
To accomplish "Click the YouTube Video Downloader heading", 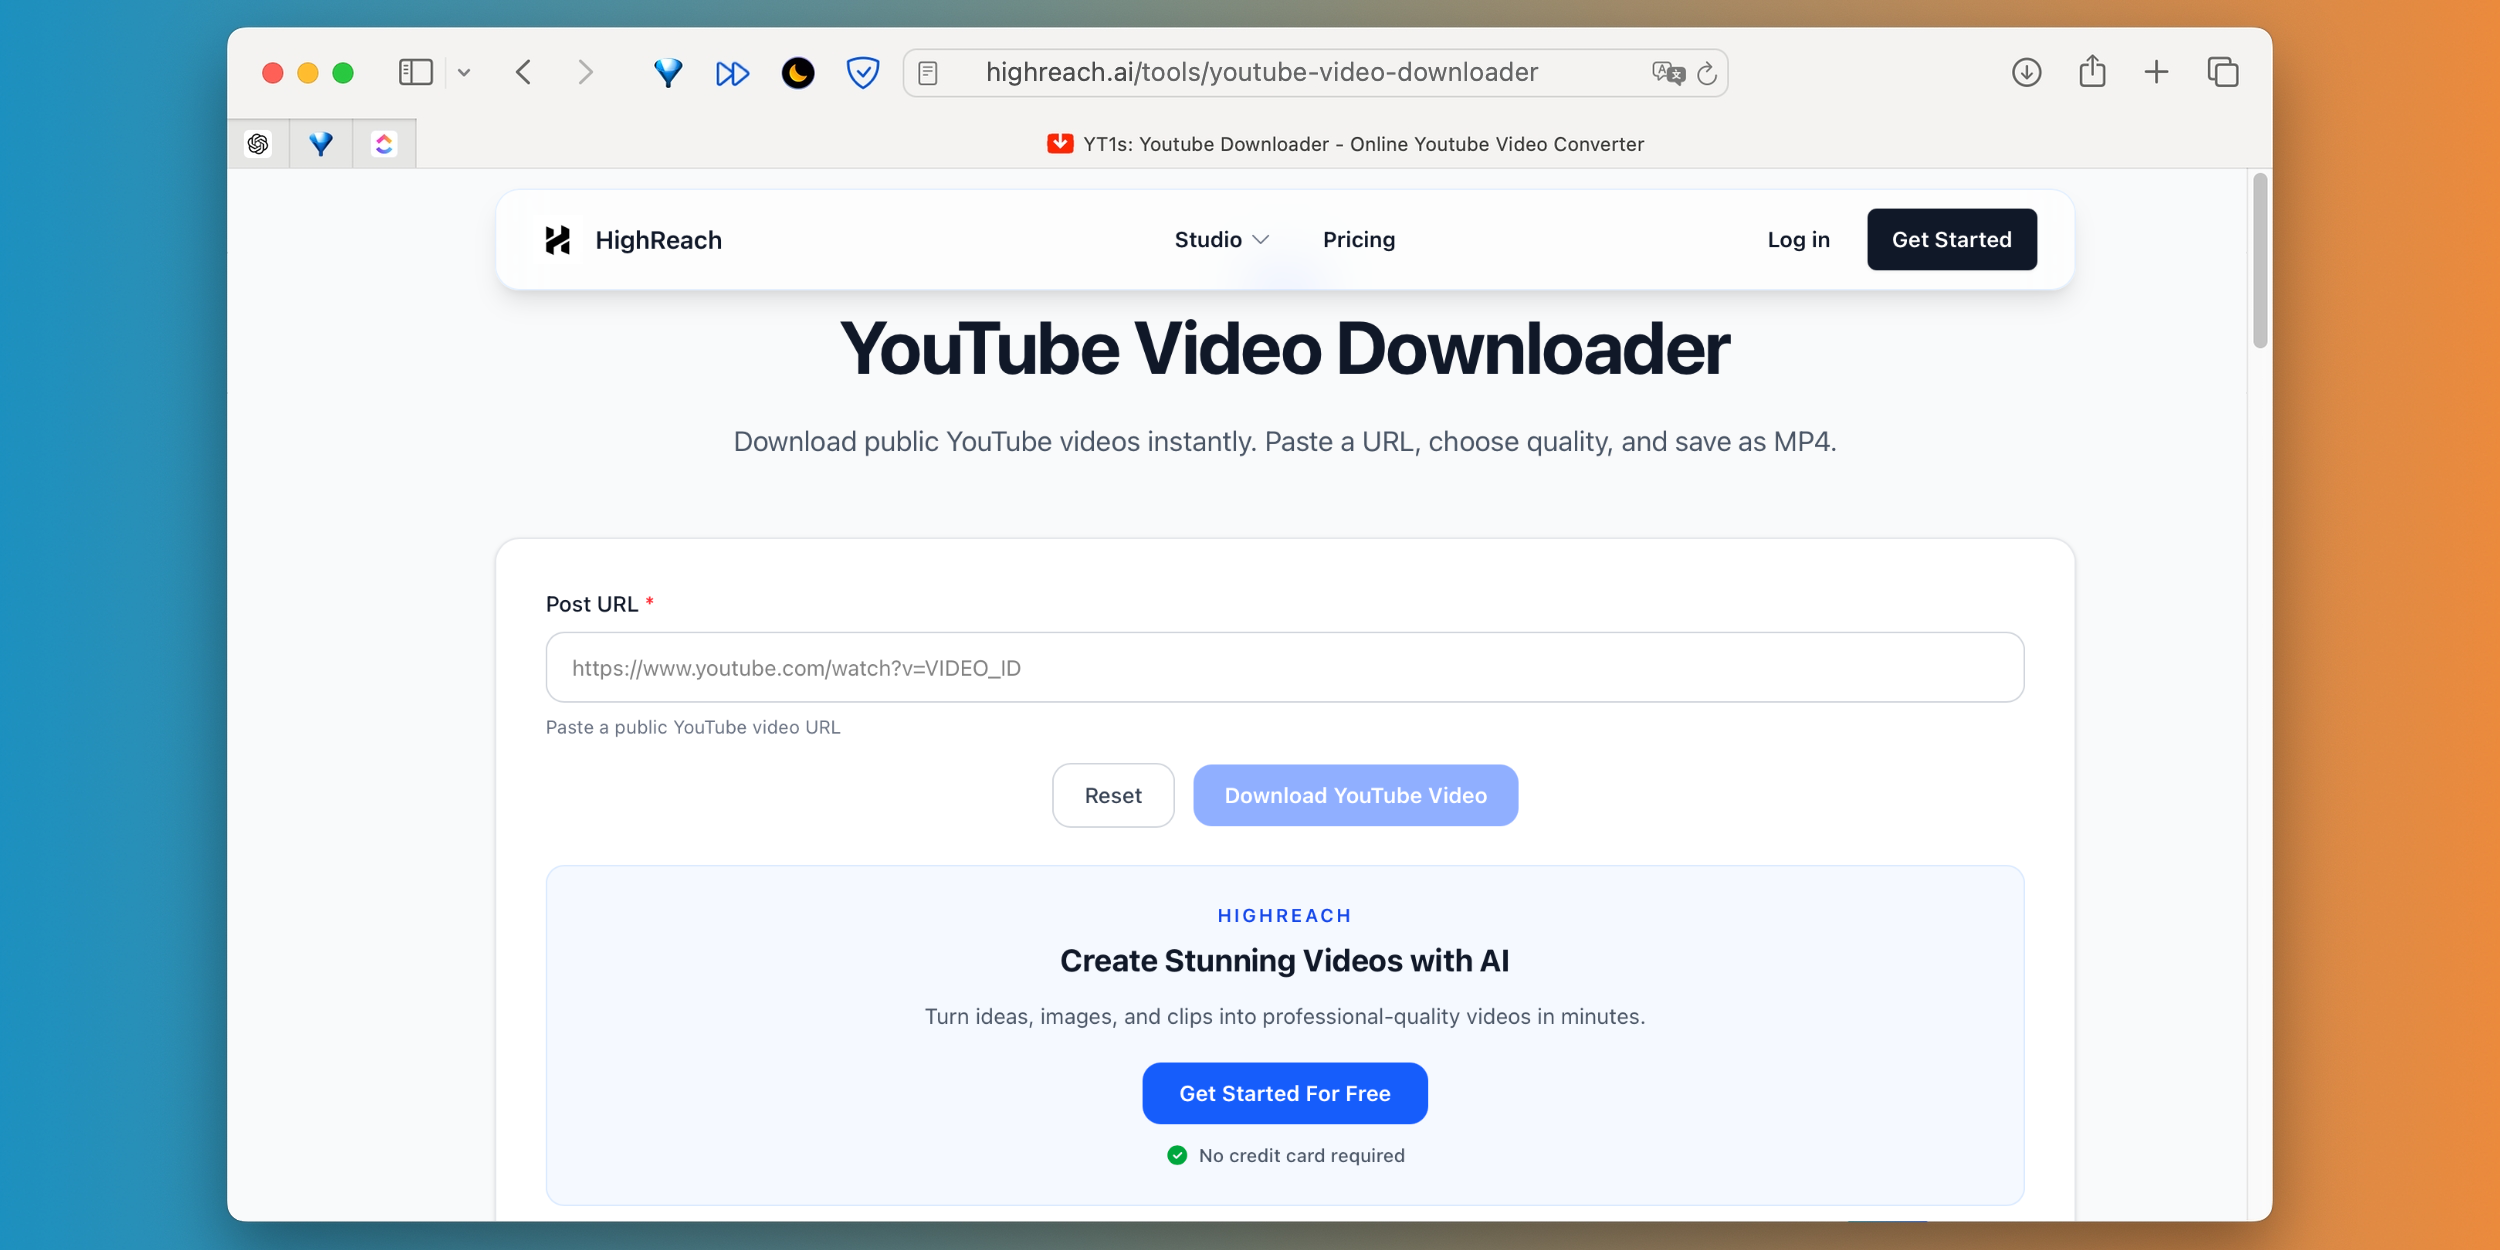I will 1284,349.
